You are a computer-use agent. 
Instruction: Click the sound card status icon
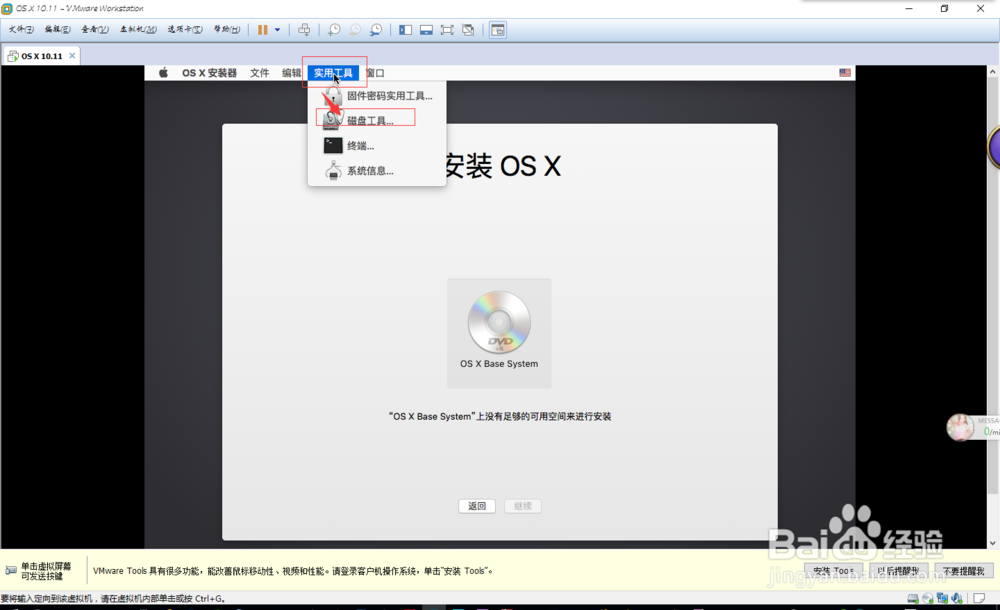pyautogui.click(x=957, y=599)
